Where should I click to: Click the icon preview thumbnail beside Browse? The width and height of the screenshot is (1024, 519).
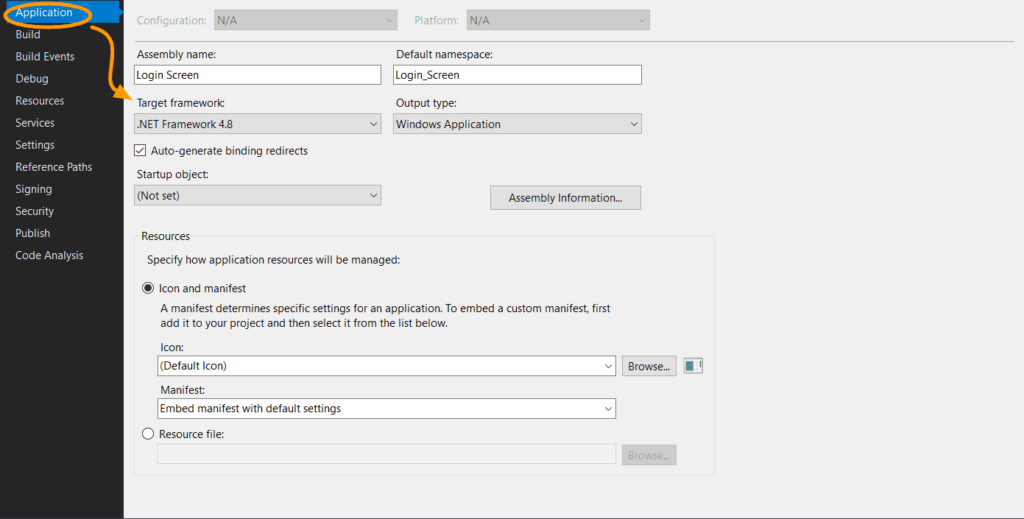[693, 366]
